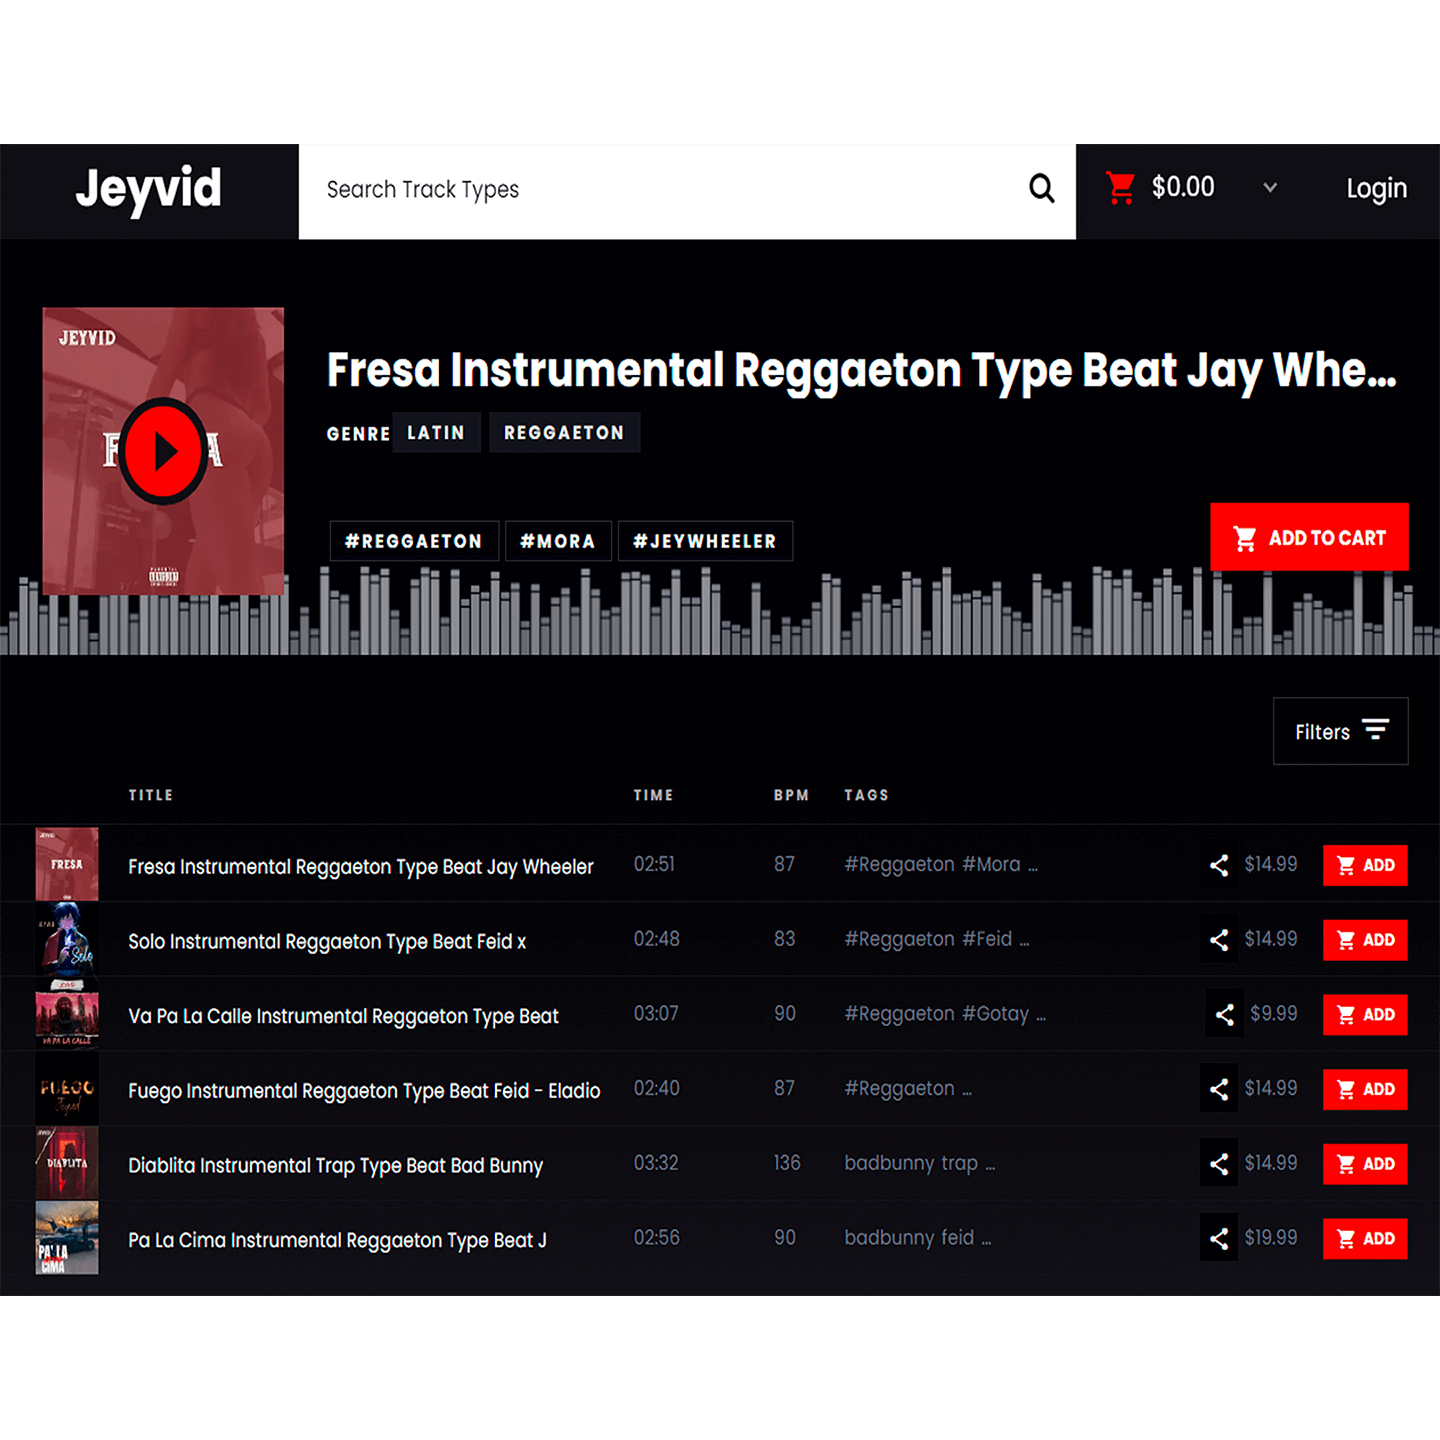Share the Fuego Instrumental track
The image size is (1440, 1440).
(x=1218, y=1089)
